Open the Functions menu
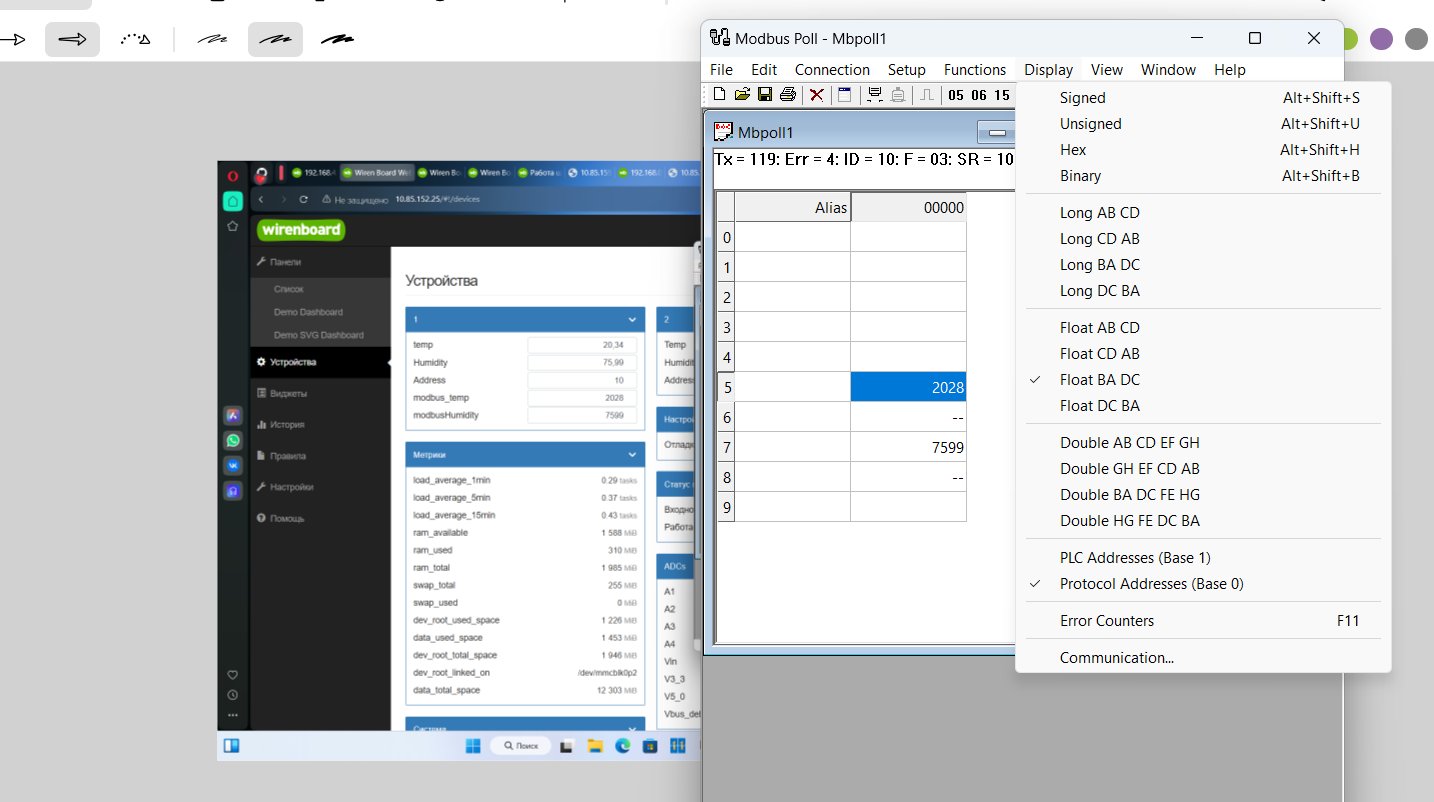 click(974, 70)
